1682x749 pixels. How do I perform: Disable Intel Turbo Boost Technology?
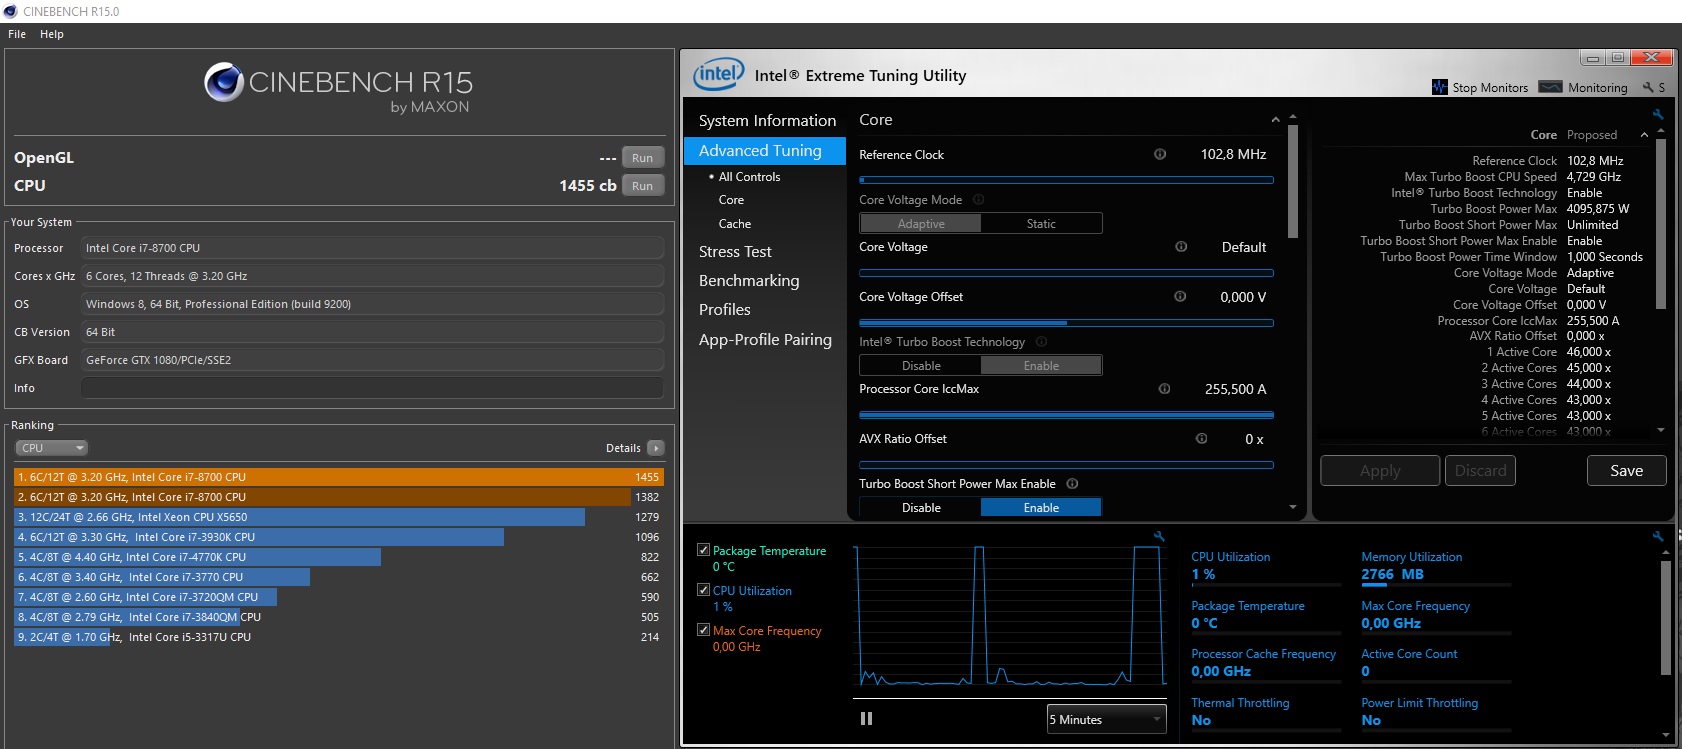click(x=921, y=365)
